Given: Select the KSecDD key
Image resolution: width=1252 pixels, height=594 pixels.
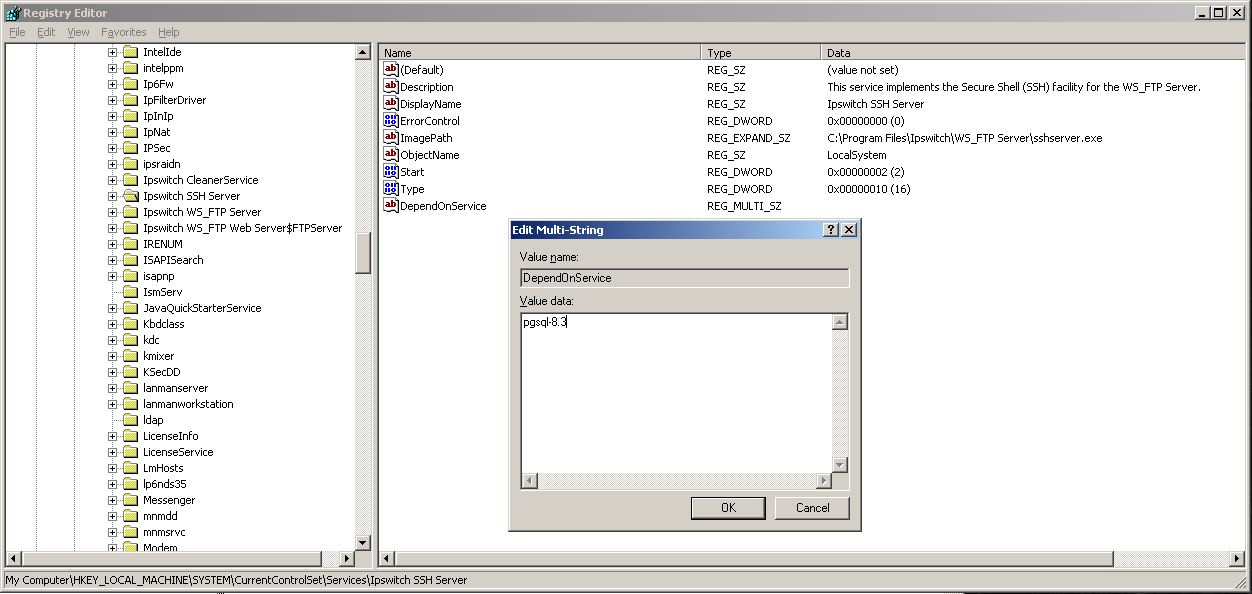Looking at the screenshot, I should click(162, 372).
